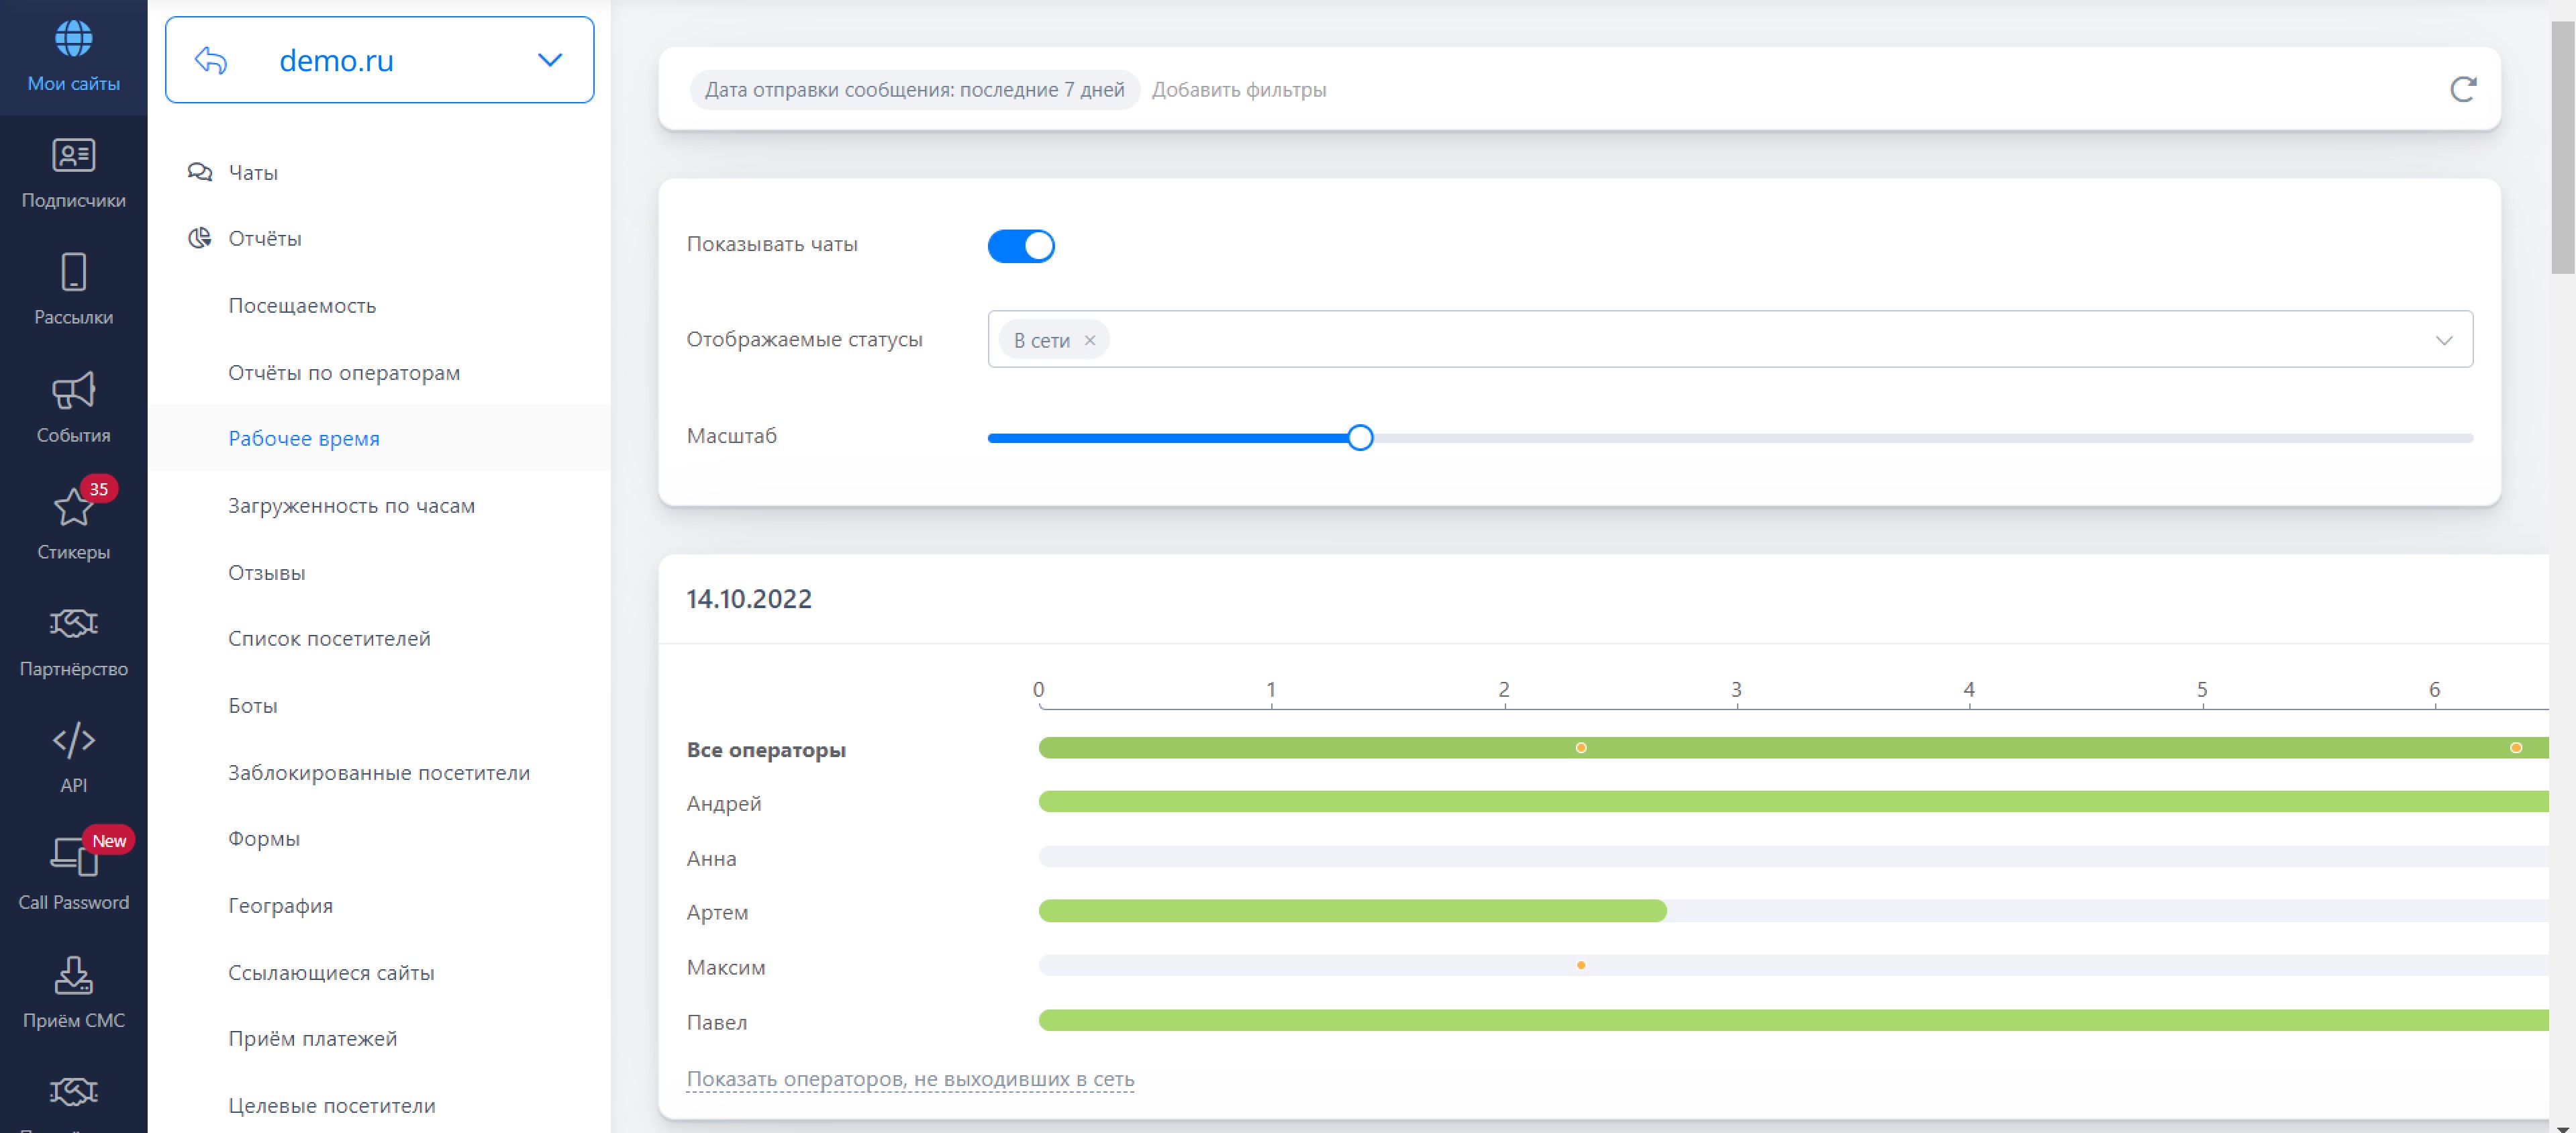Open the Загруженность по часам report

coord(351,505)
